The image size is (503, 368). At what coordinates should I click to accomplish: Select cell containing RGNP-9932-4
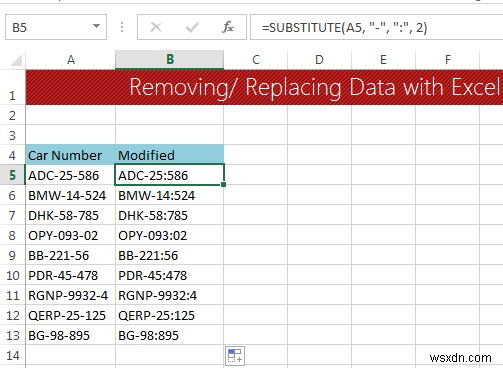click(71, 295)
